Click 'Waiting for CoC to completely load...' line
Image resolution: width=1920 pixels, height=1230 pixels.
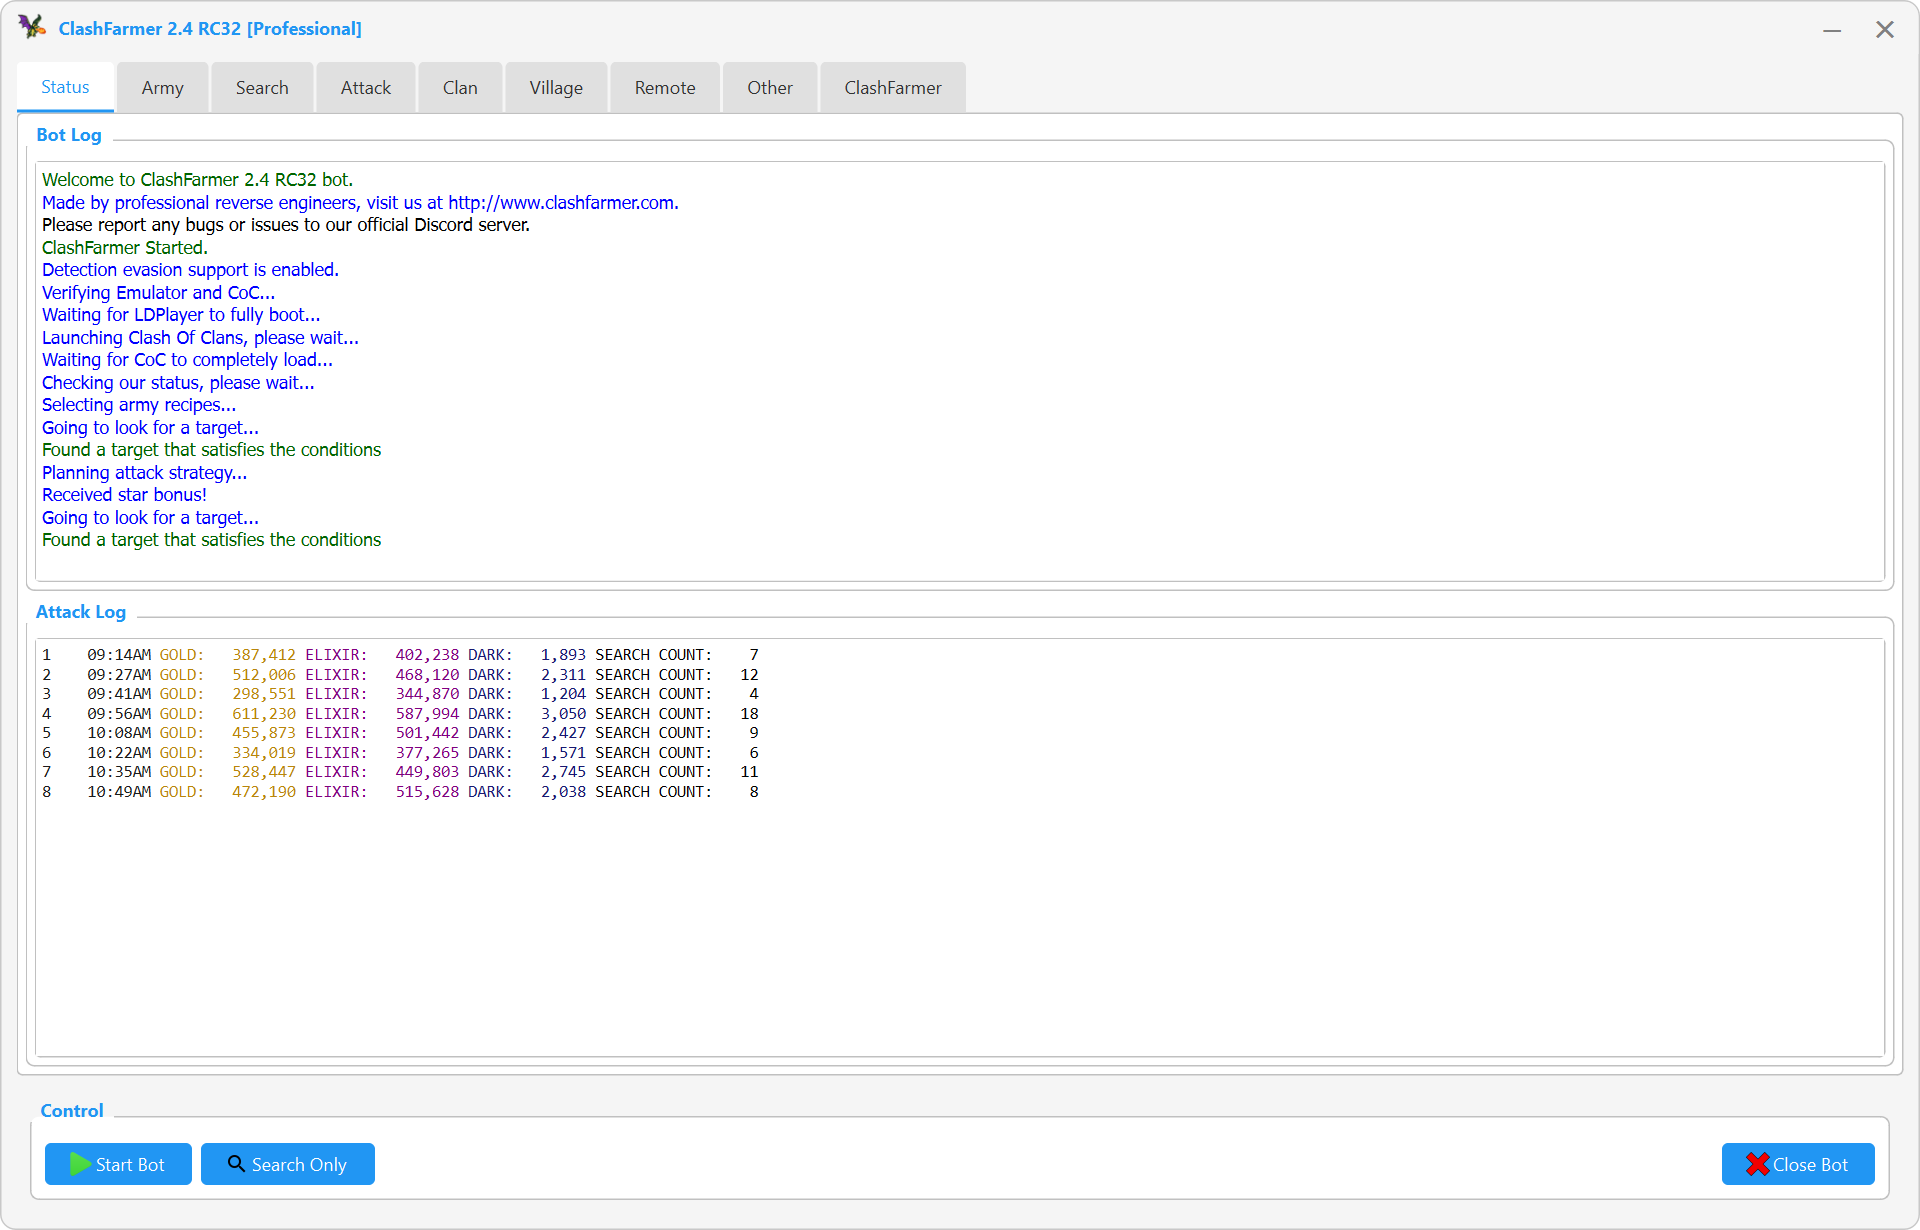coord(187,360)
